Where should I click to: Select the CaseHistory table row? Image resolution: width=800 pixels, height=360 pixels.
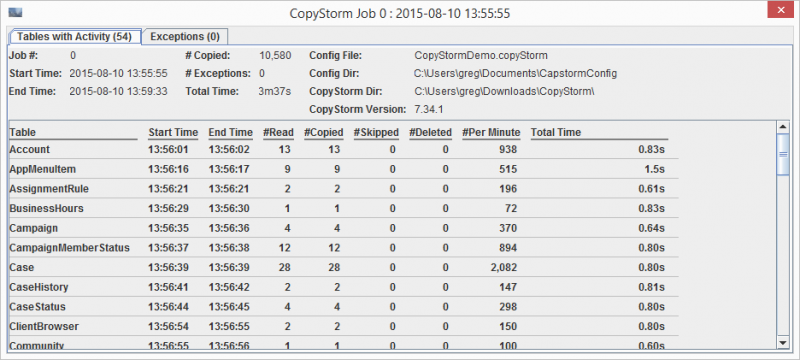click(344, 287)
